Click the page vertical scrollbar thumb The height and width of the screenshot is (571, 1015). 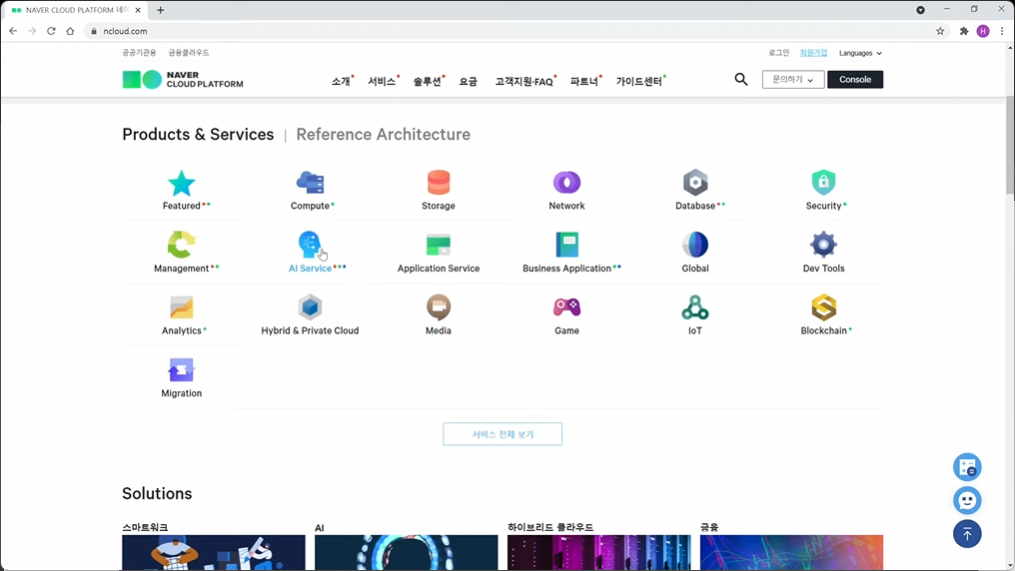point(1010,144)
